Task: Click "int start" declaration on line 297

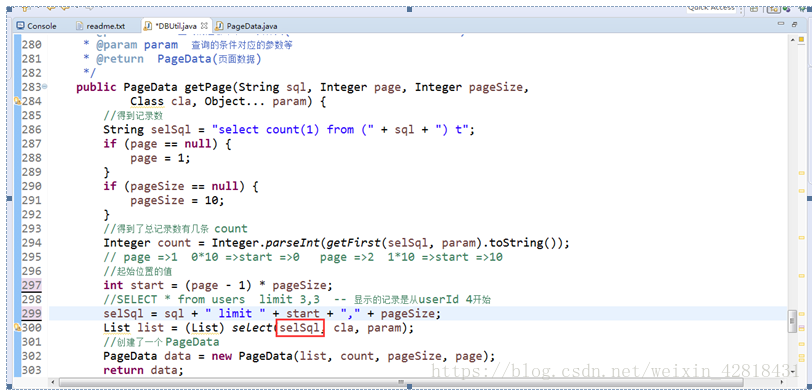Action: (x=134, y=285)
